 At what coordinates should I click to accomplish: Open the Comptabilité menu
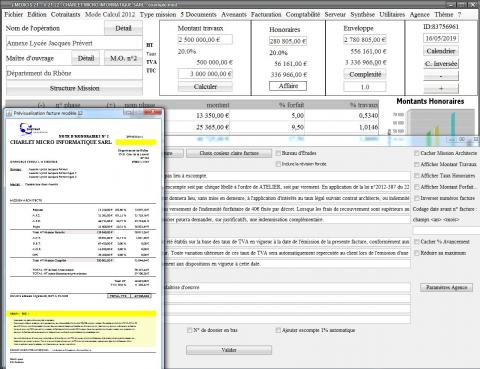point(303,15)
